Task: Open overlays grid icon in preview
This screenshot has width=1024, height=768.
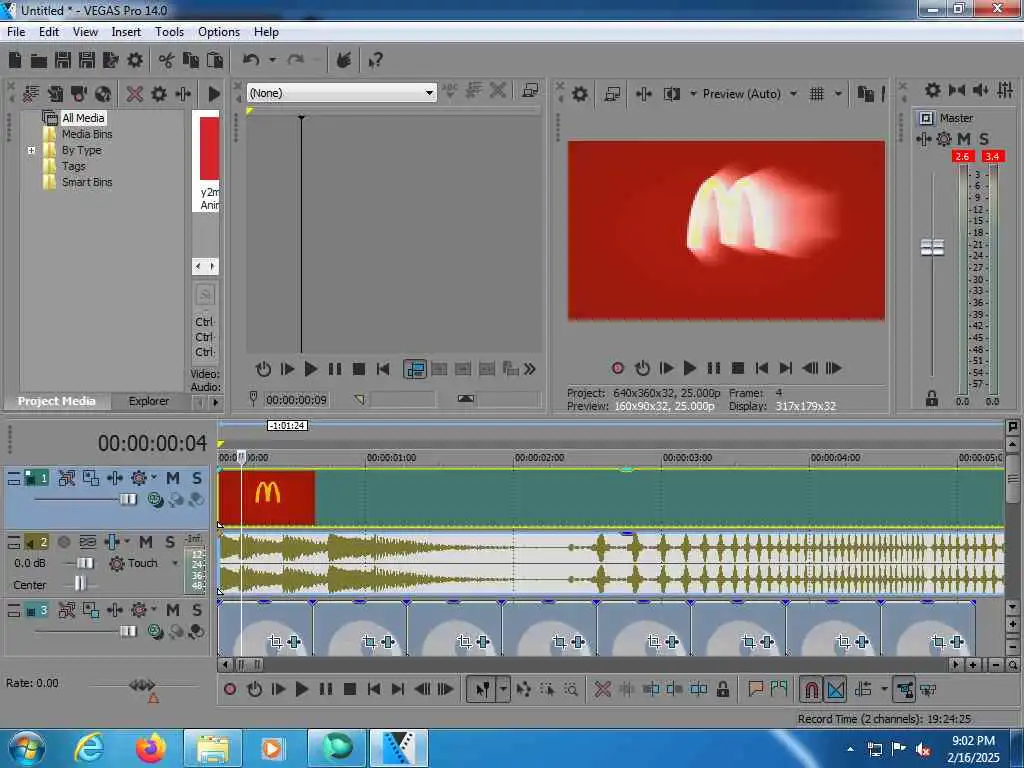Action: pyautogui.click(x=816, y=94)
